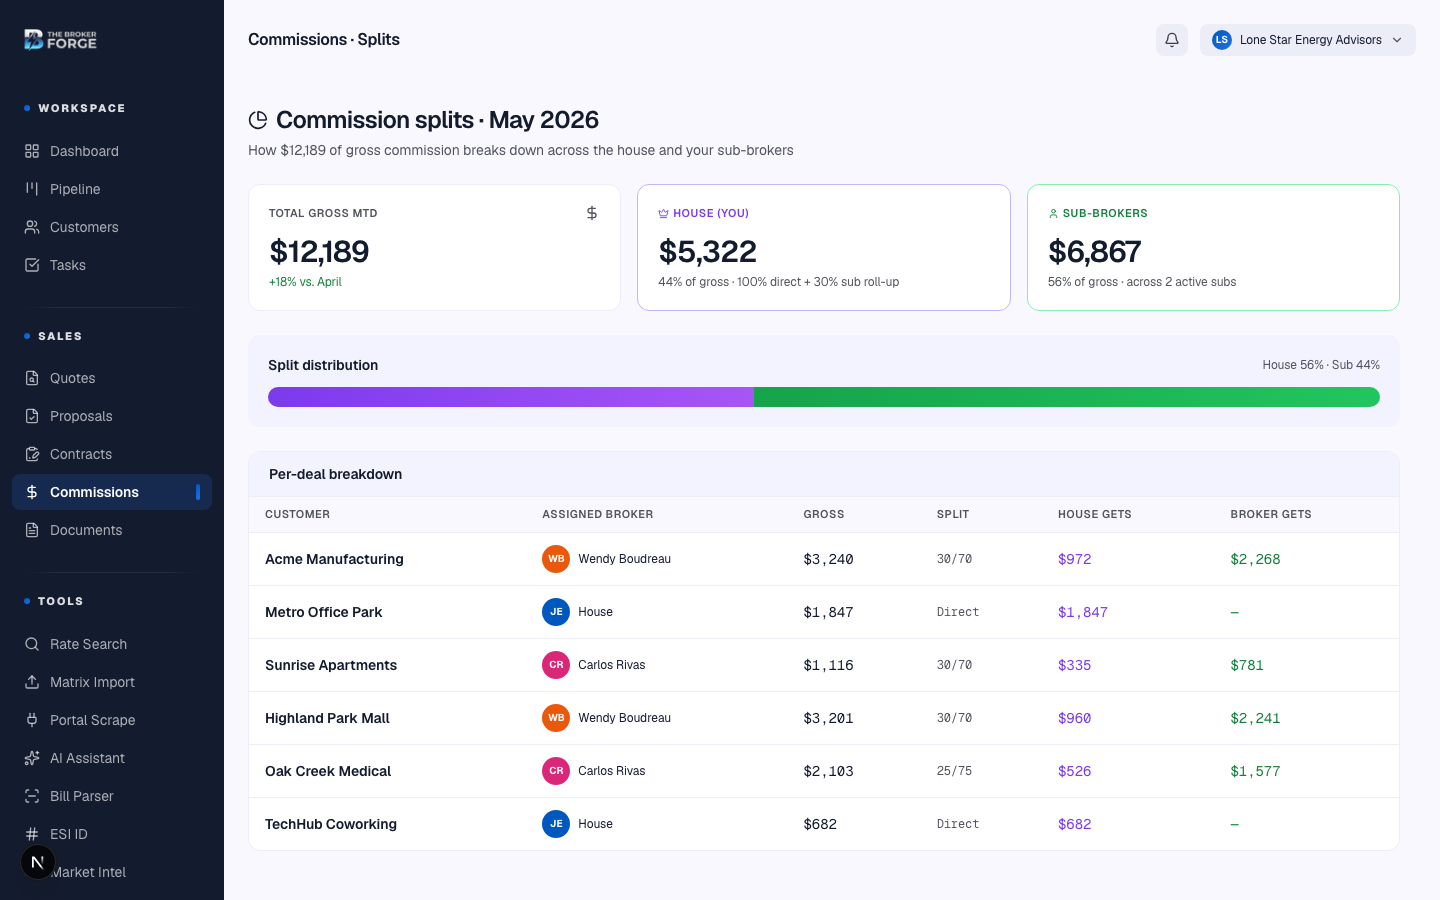Click the ESI ID hash icon

coord(32,834)
